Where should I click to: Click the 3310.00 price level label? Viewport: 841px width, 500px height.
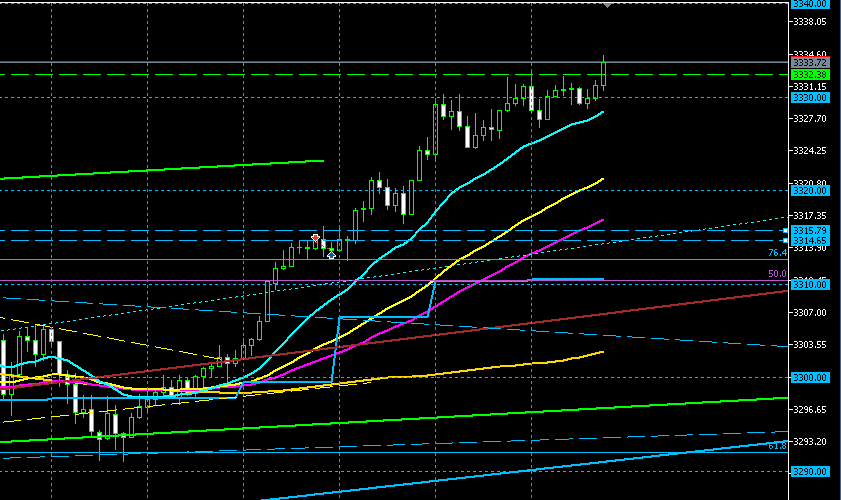[808, 284]
